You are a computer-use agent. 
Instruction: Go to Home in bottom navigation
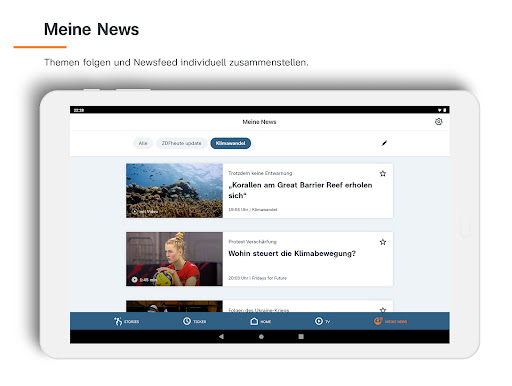[260, 321]
